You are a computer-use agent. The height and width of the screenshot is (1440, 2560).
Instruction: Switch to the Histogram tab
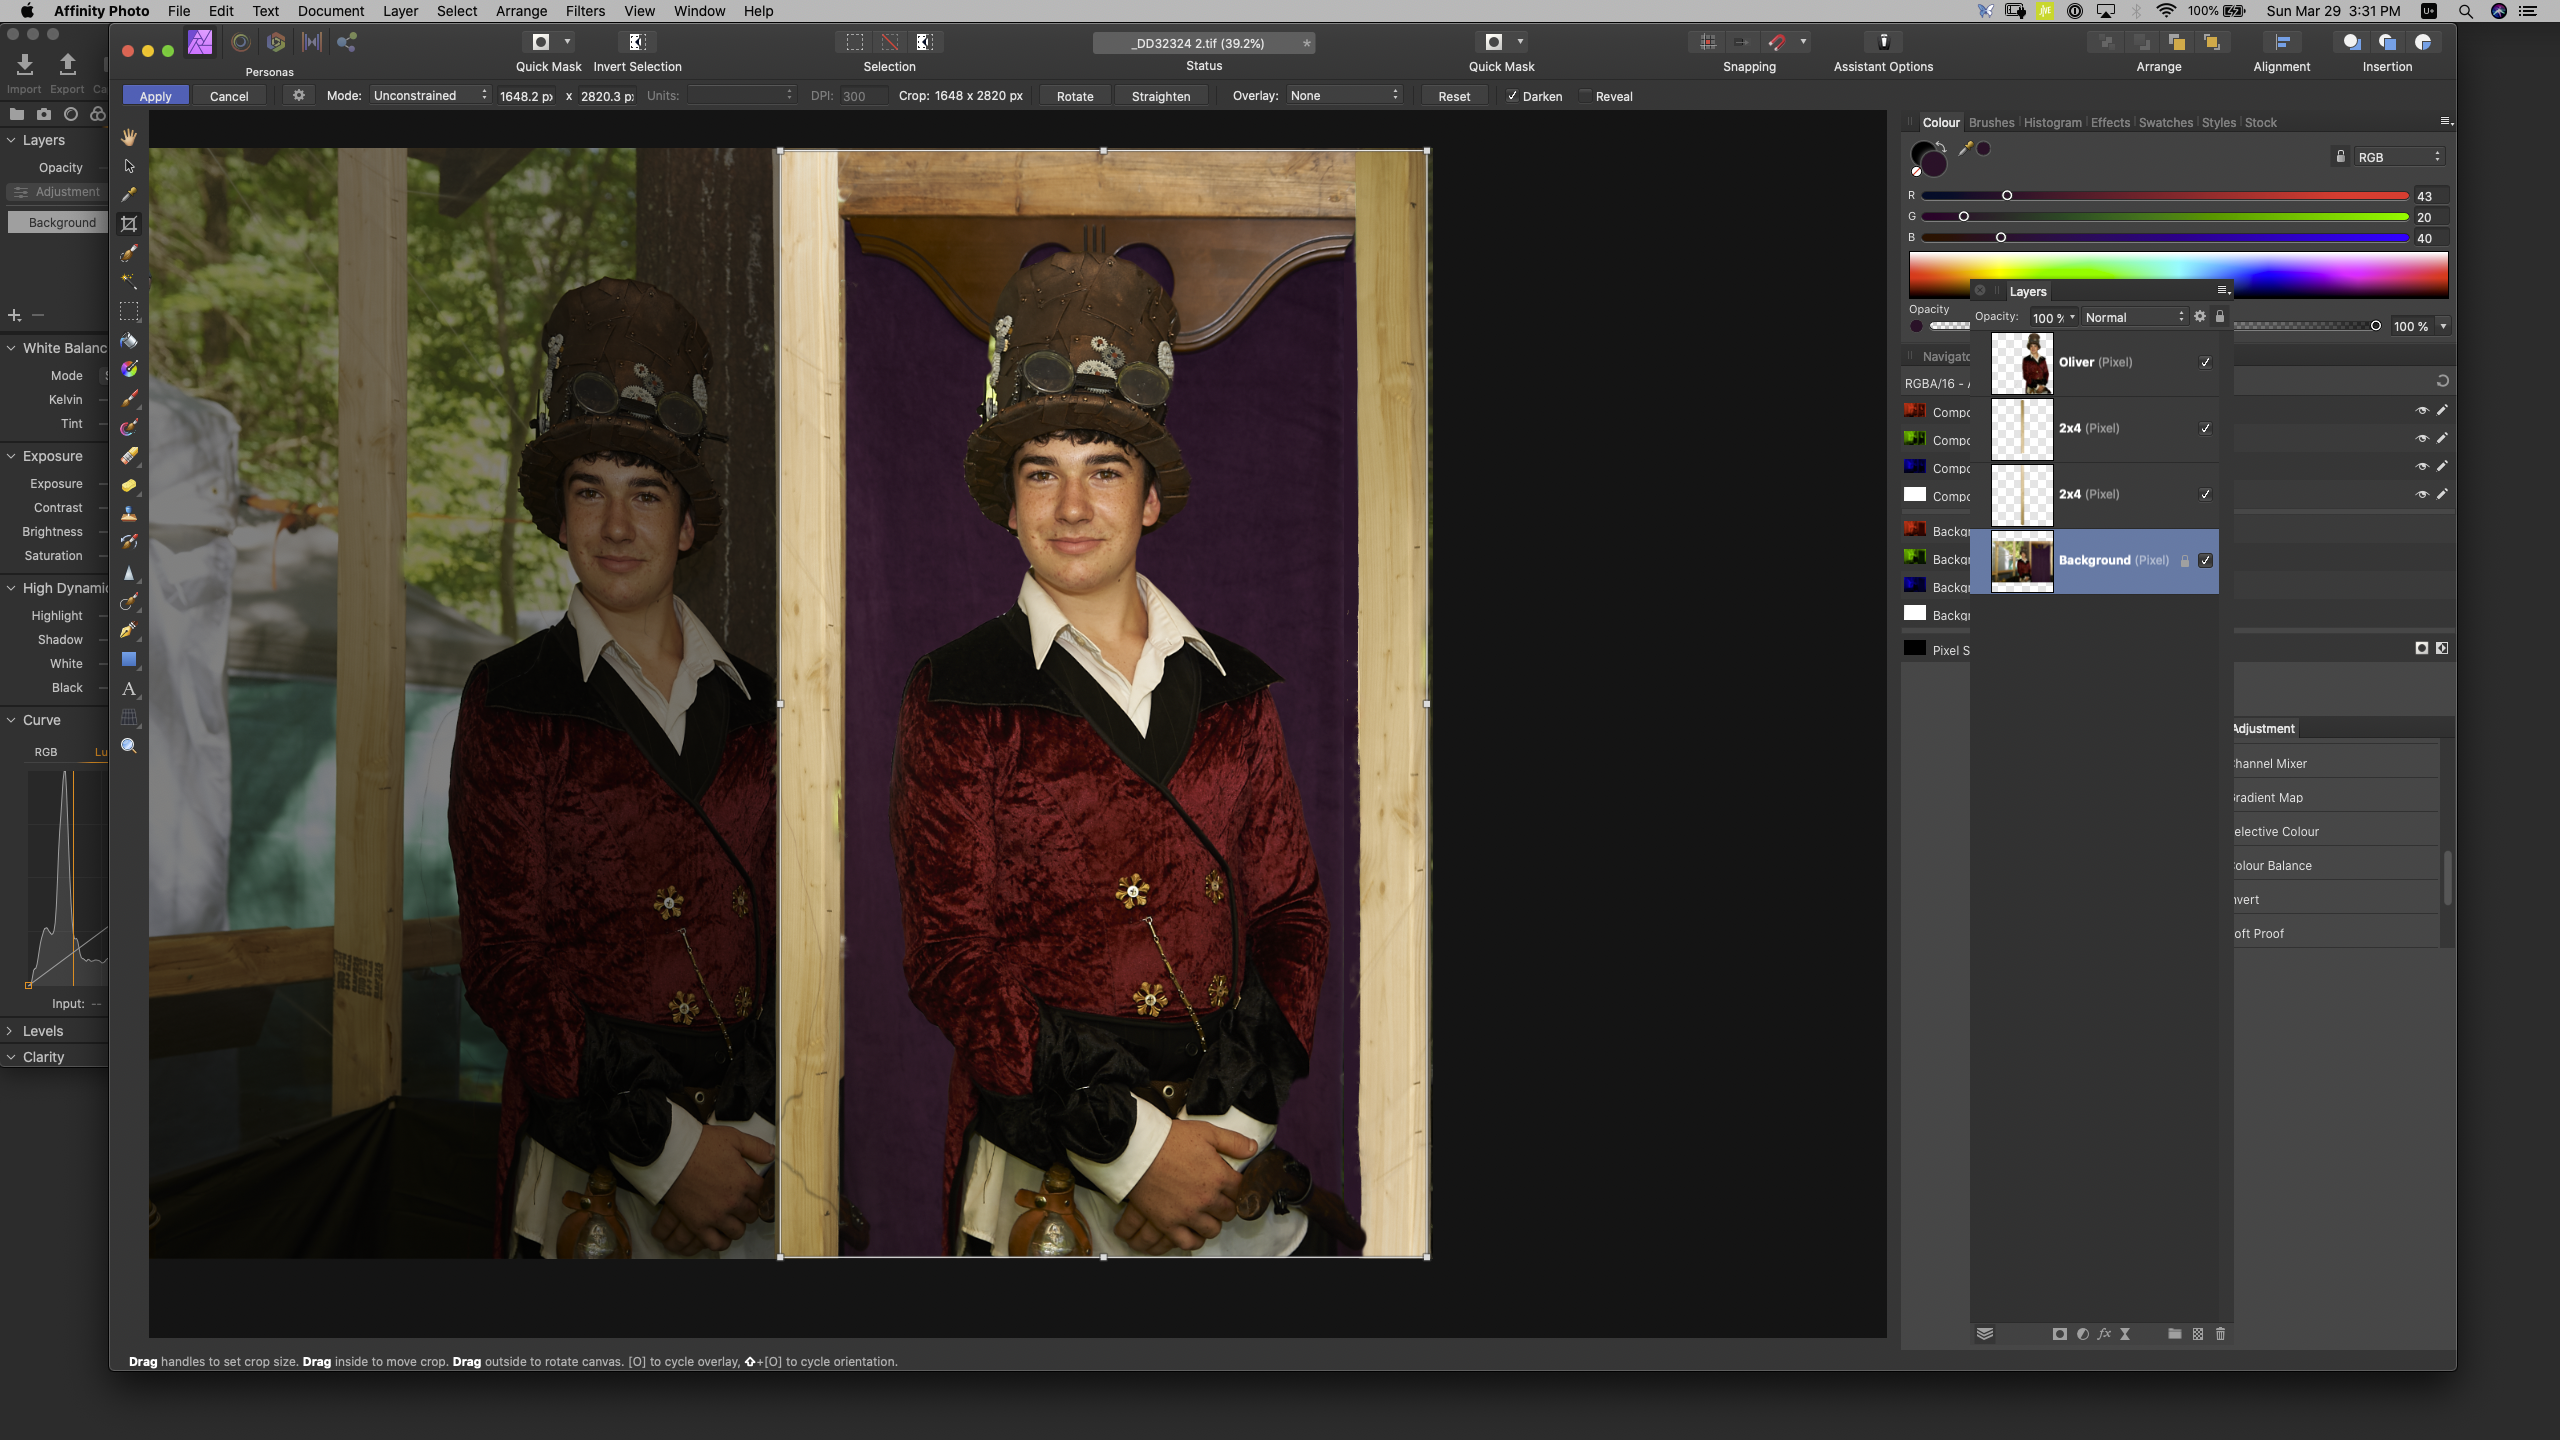tap(2052, 122)
